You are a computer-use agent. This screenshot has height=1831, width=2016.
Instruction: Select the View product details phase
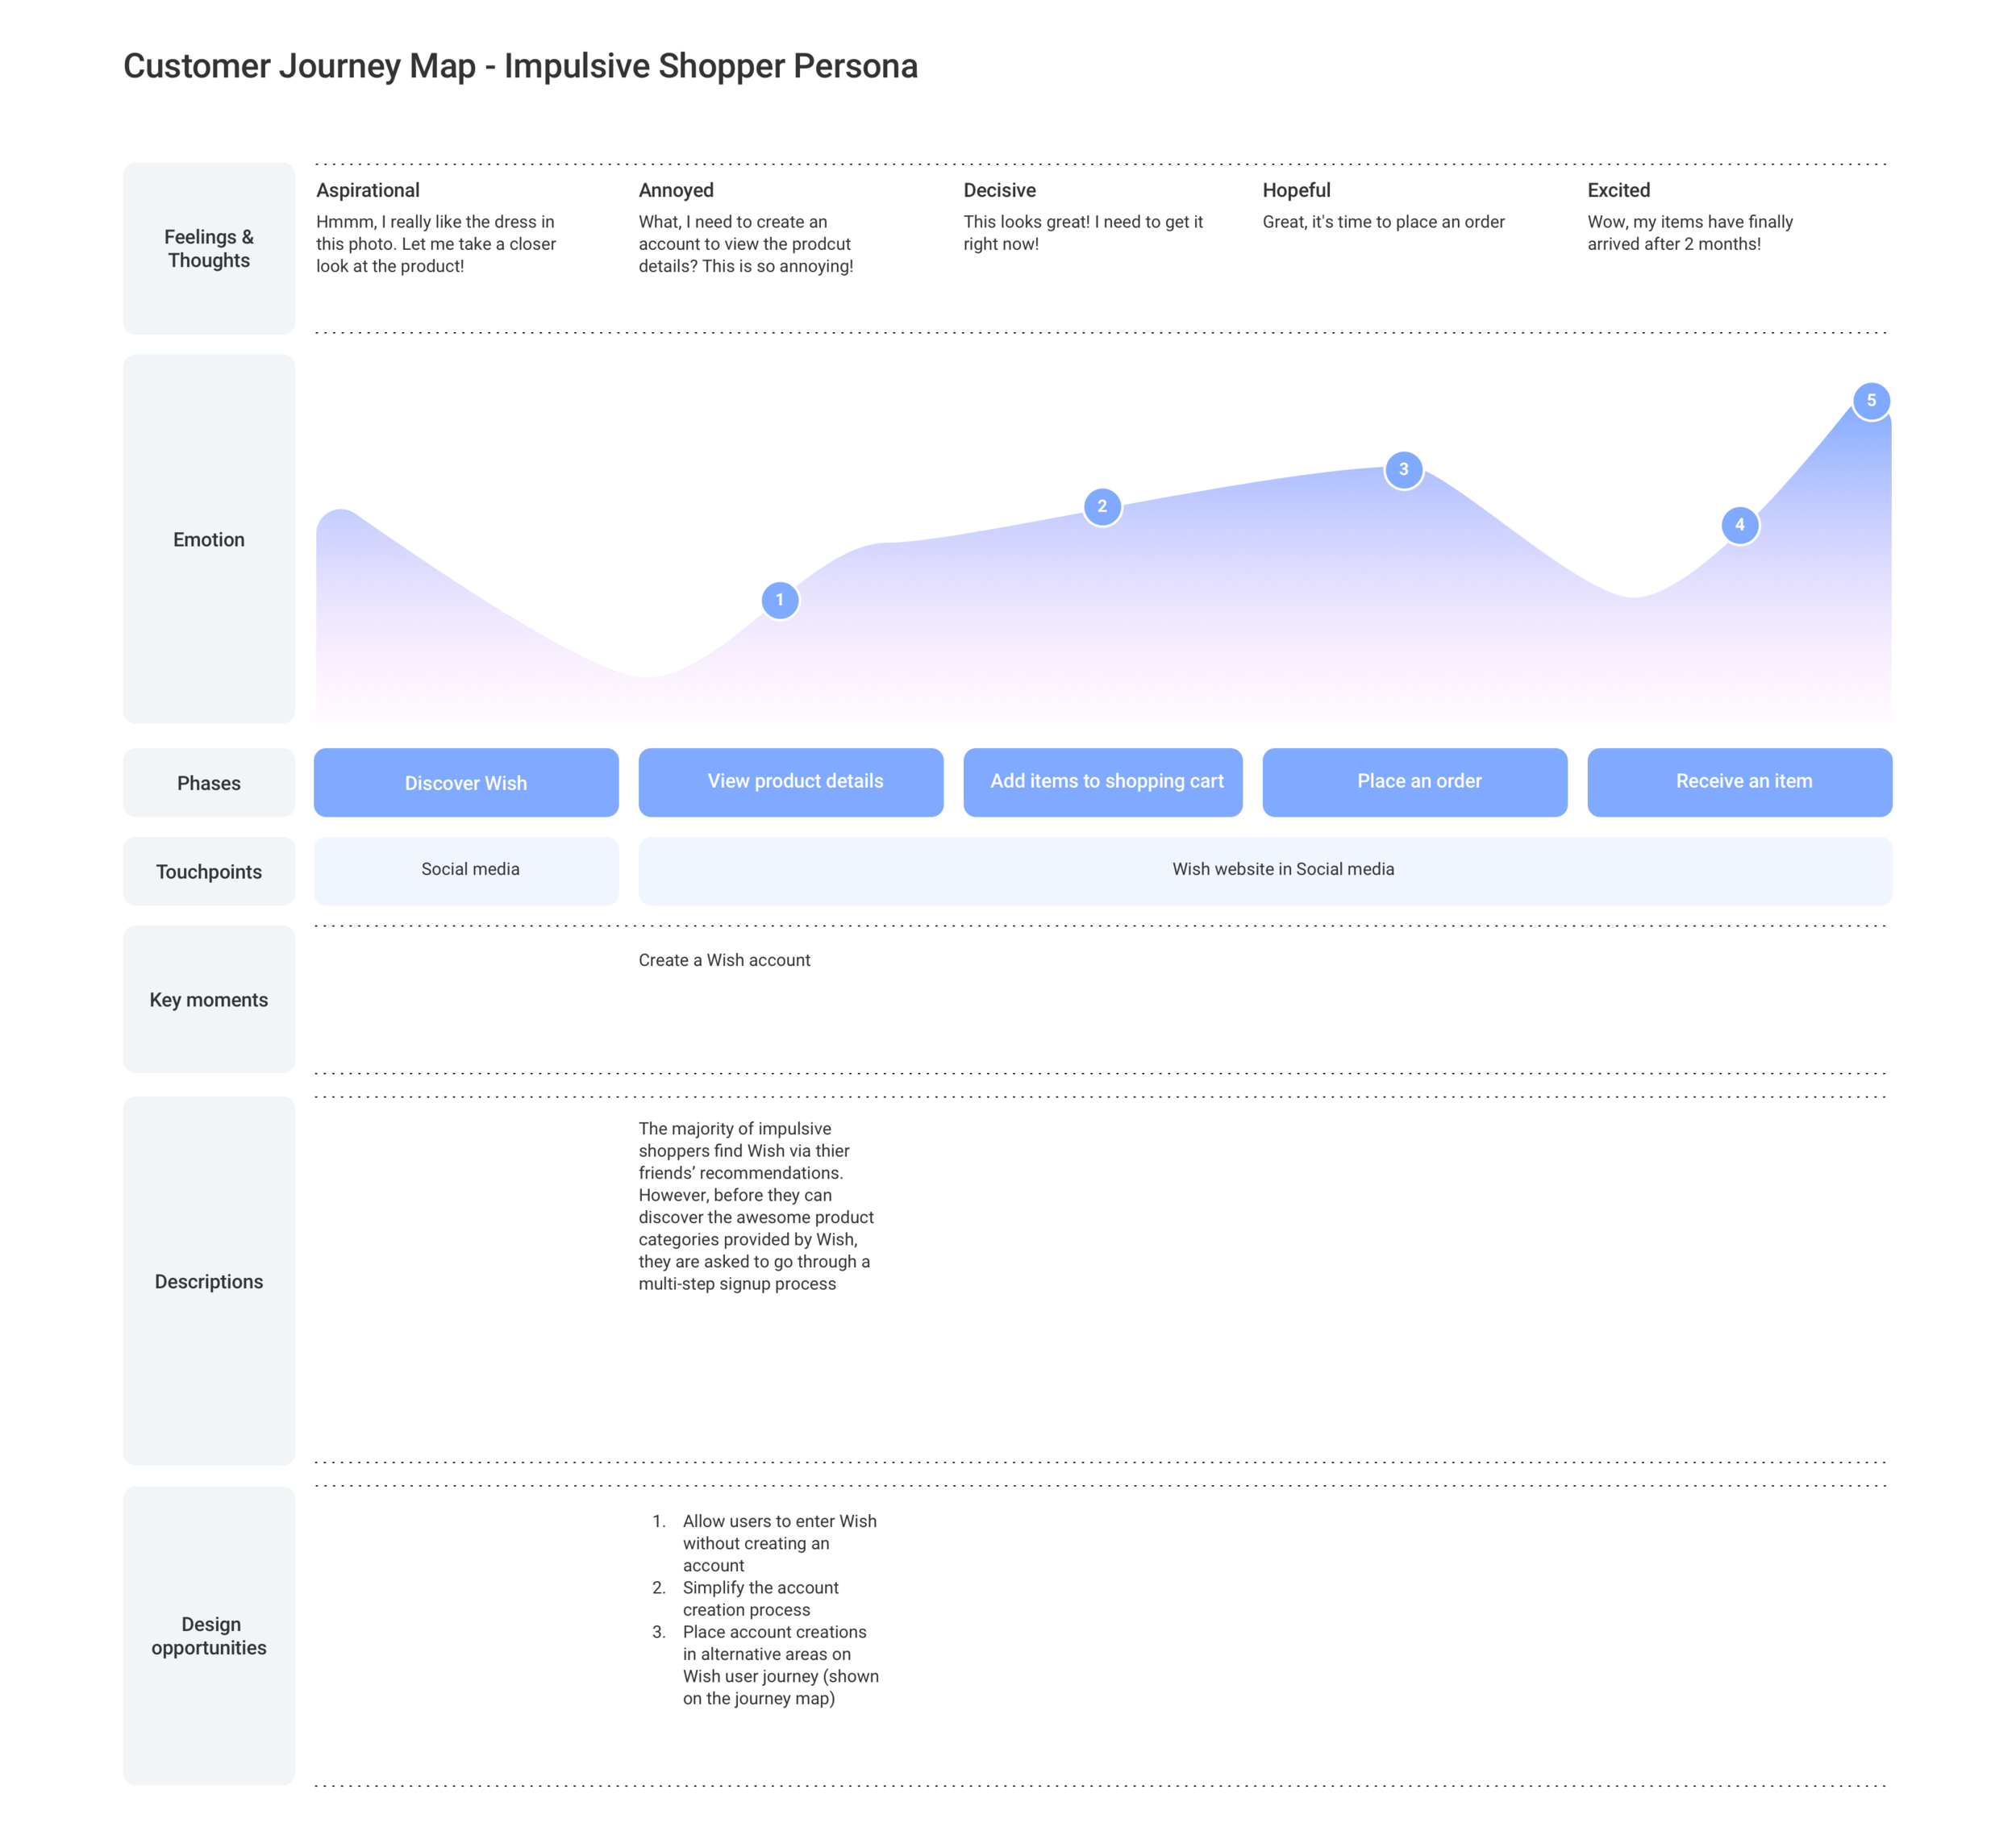coord(791,782)
